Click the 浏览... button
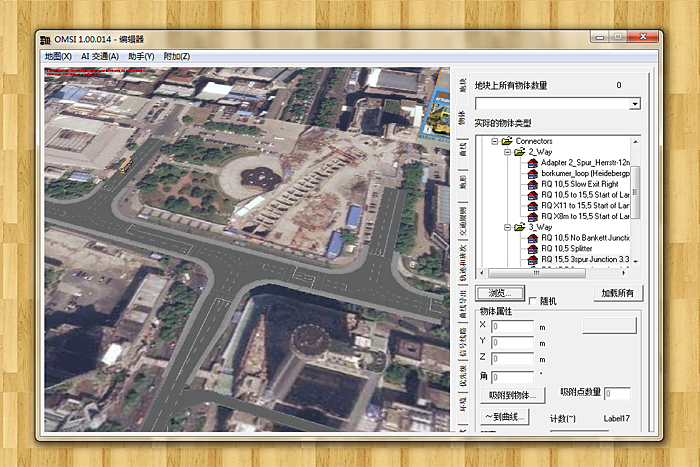The image size is (700, 467). click(499, 294)
